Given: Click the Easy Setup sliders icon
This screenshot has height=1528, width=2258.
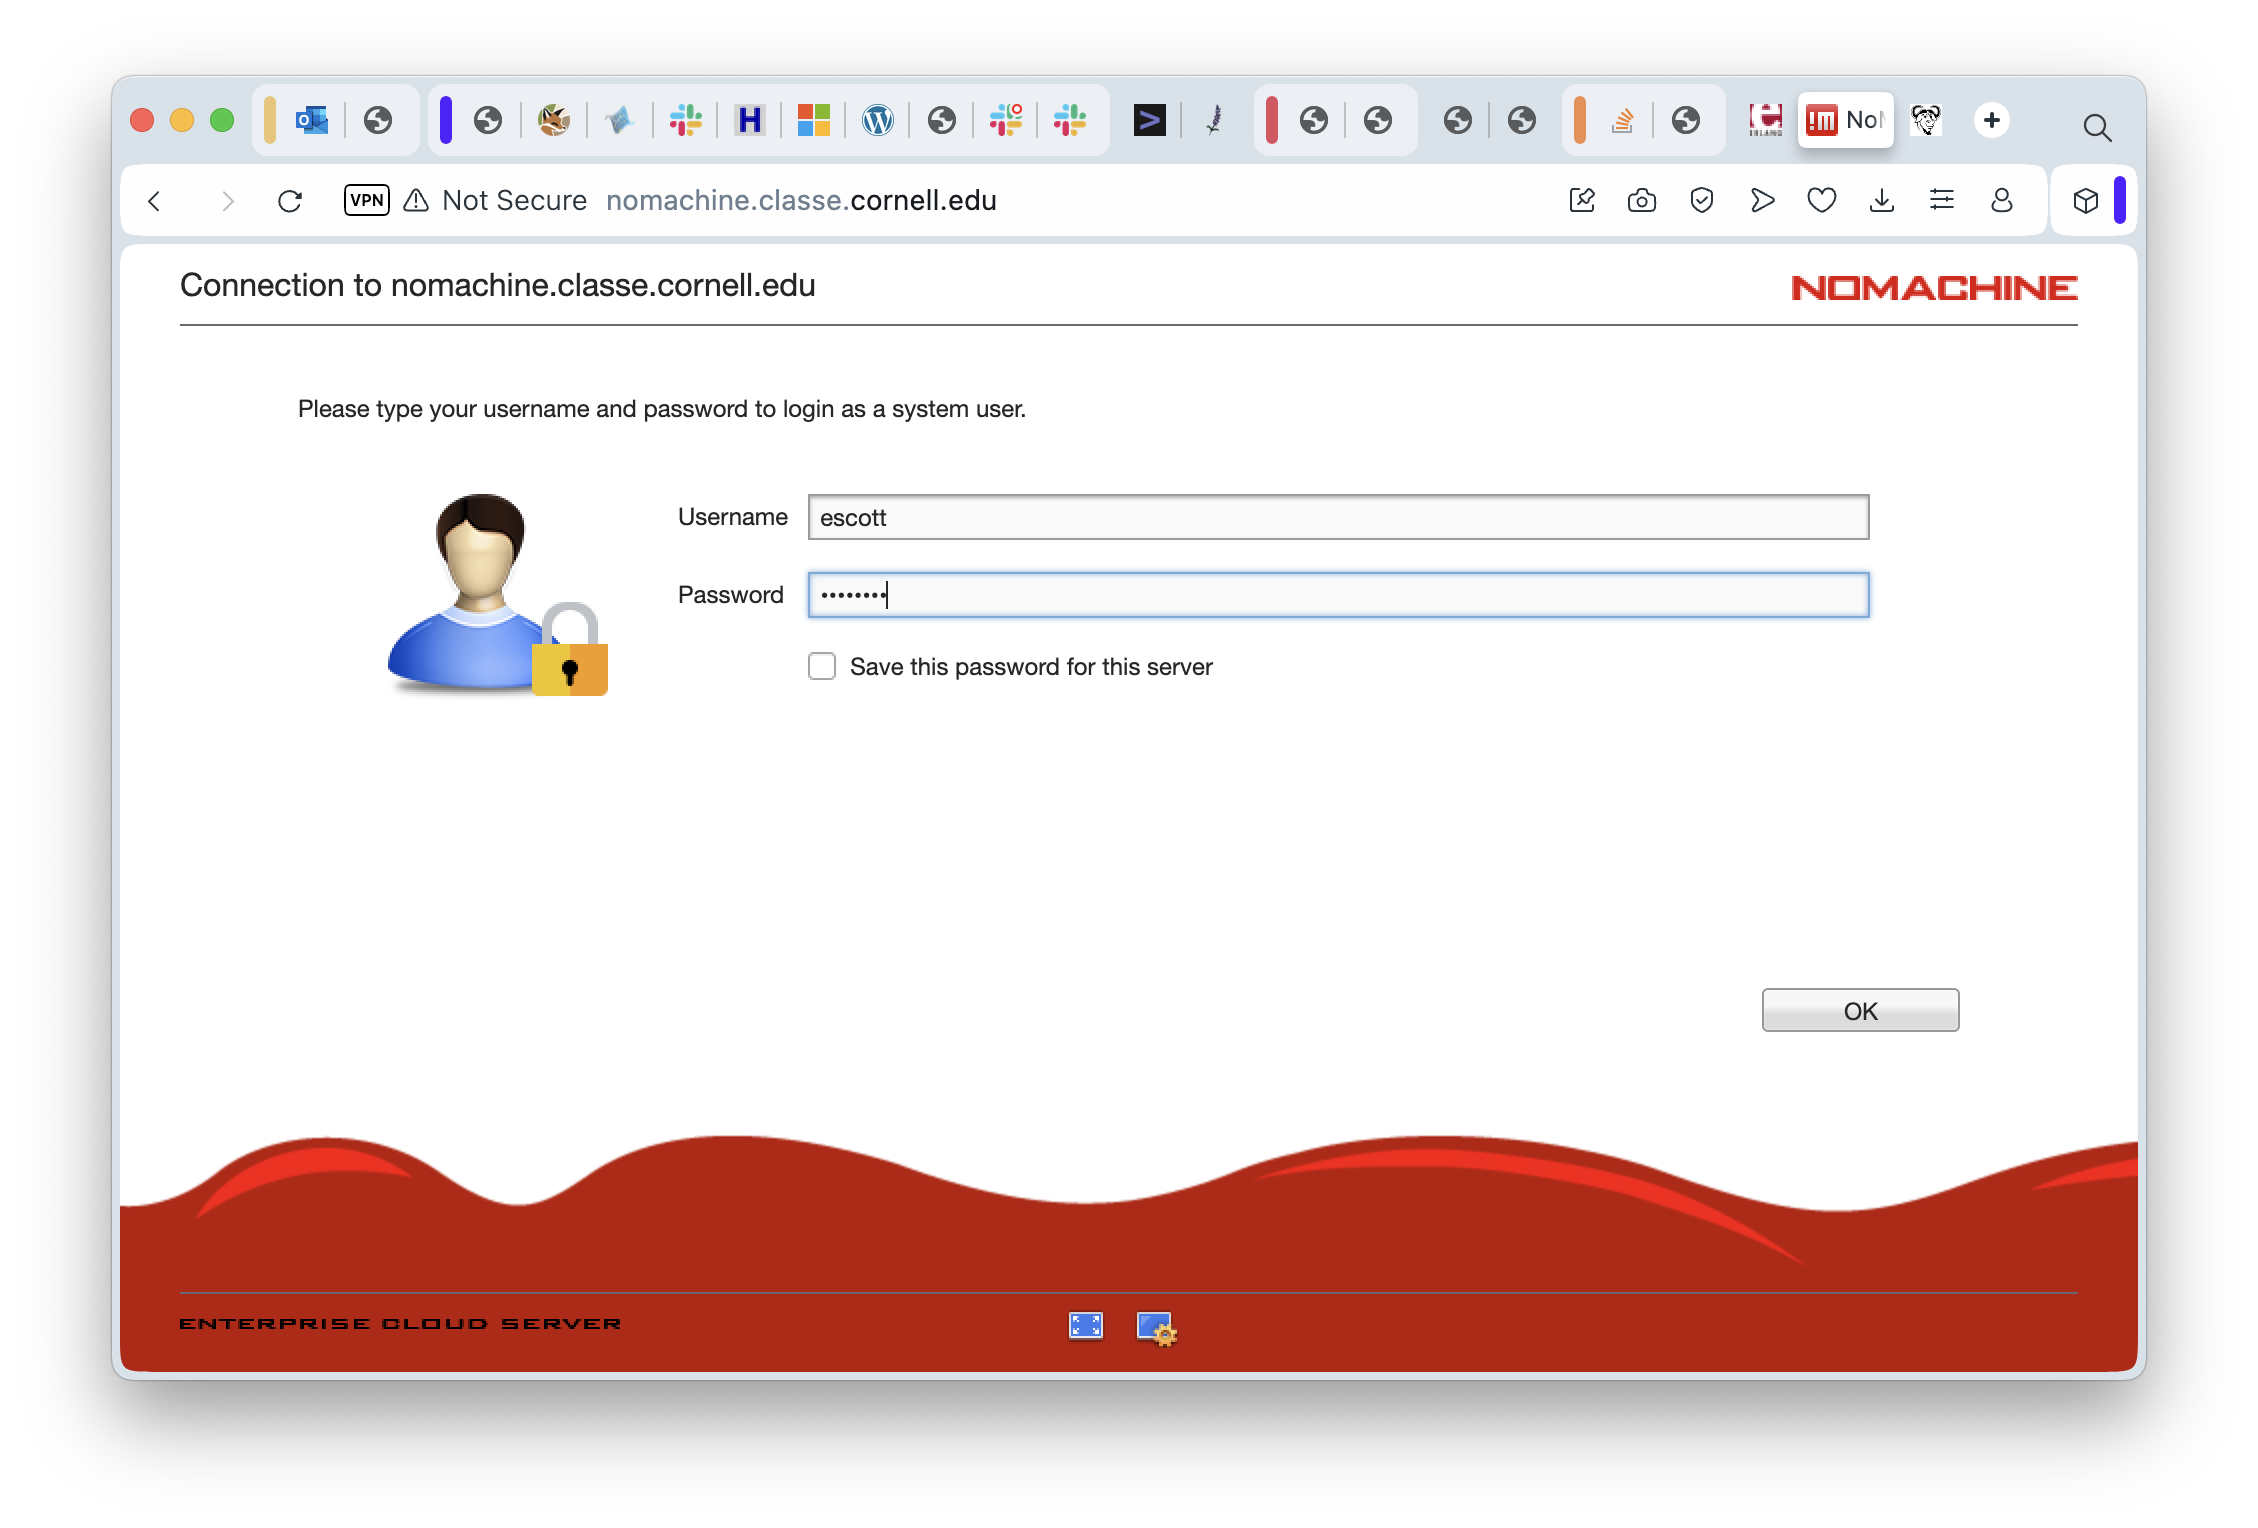Looking at the screenshot, I should pyautogui.click(x=1941, y=201).
